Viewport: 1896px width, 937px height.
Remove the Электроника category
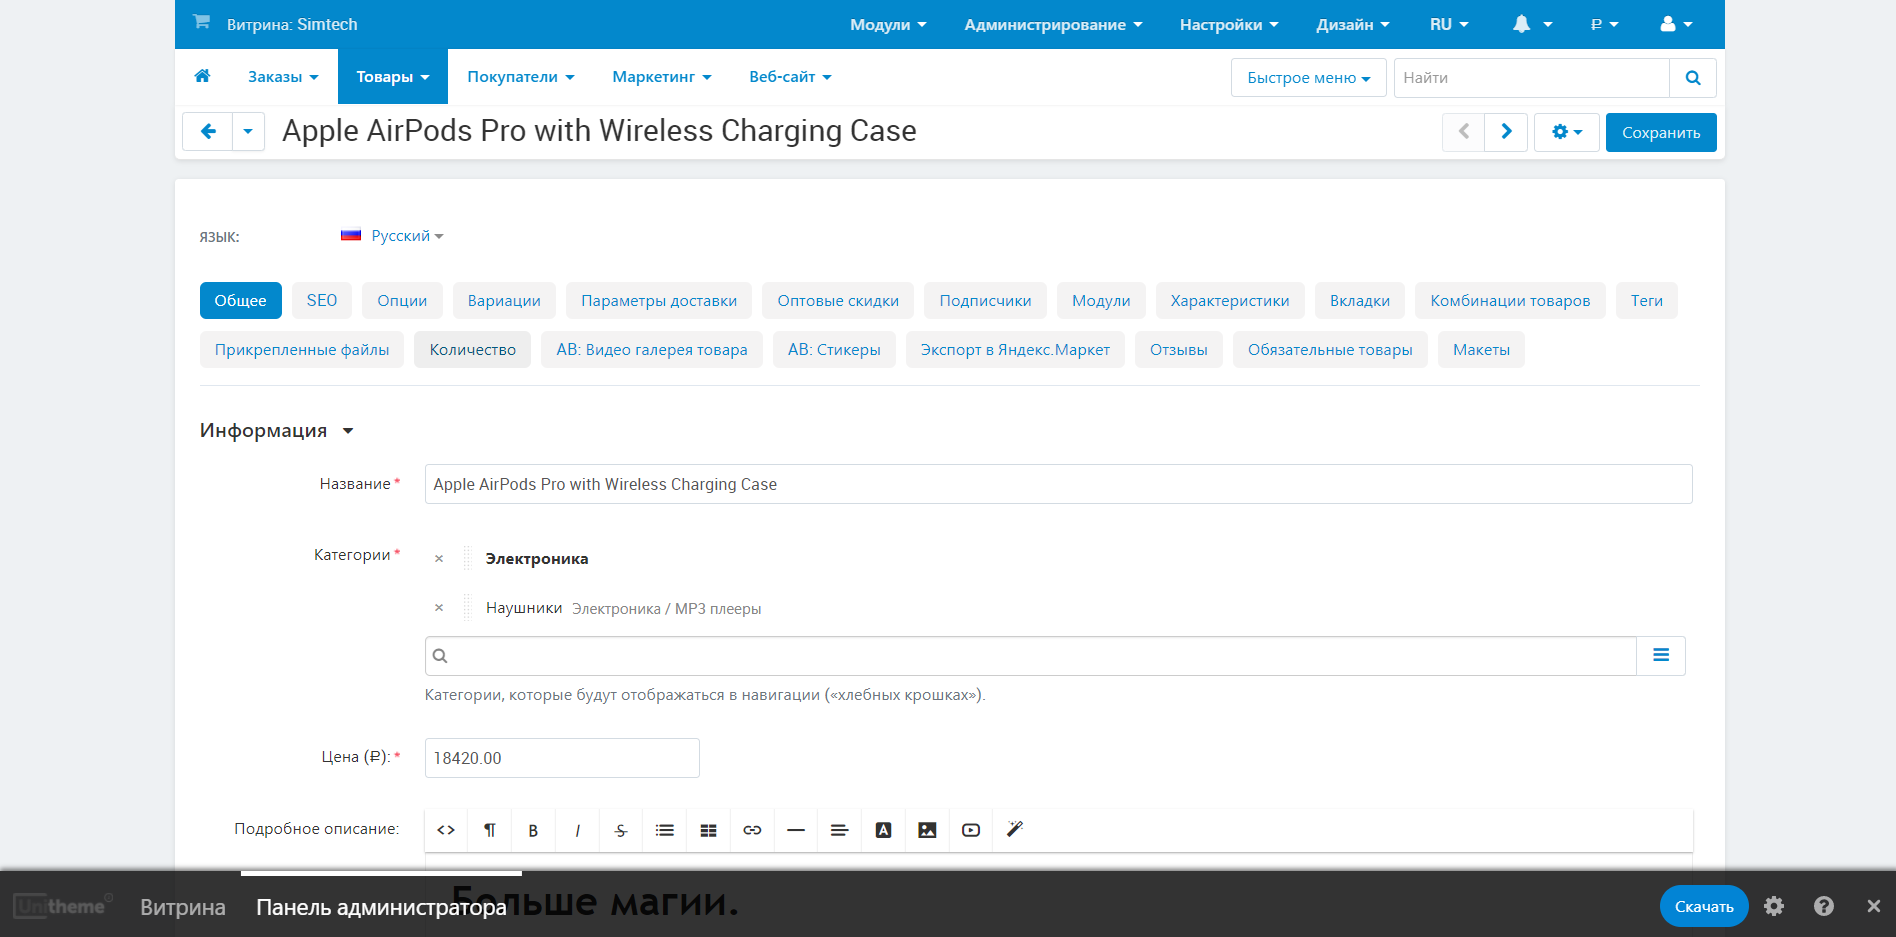tap(439, 559)
